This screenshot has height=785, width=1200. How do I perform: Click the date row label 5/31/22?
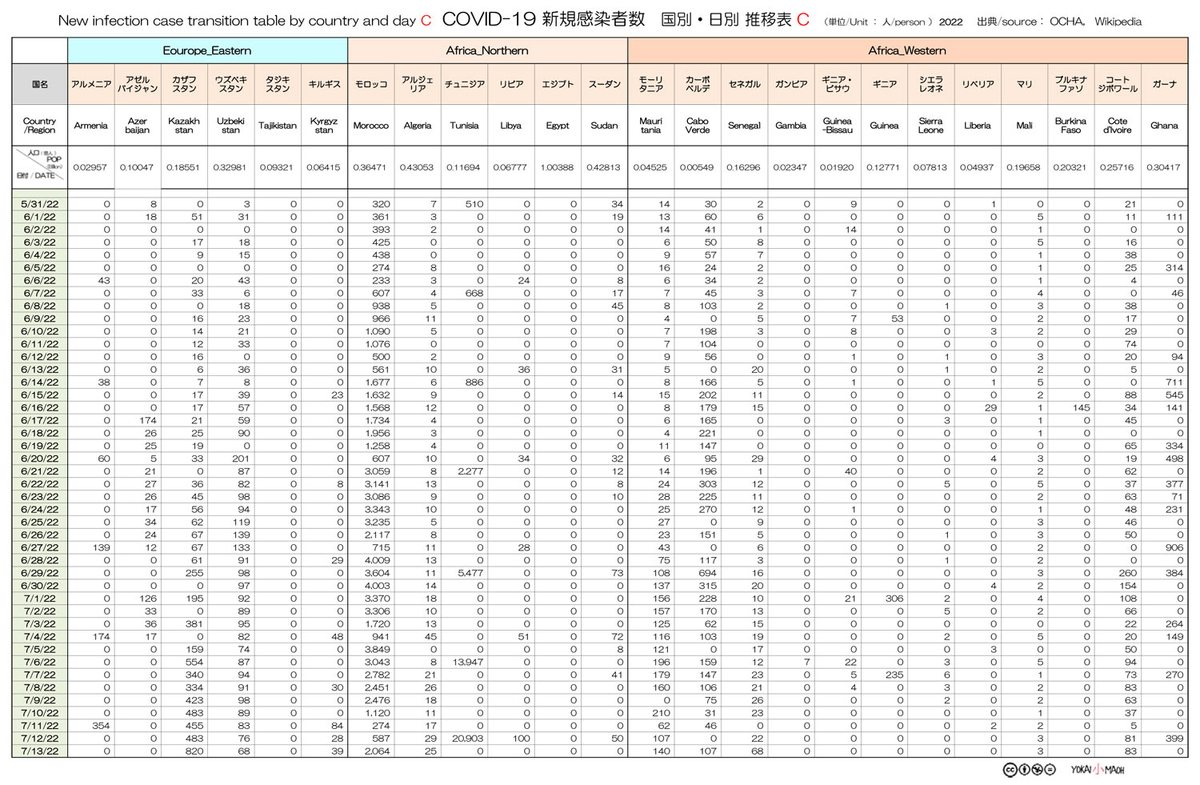[40, 204]
